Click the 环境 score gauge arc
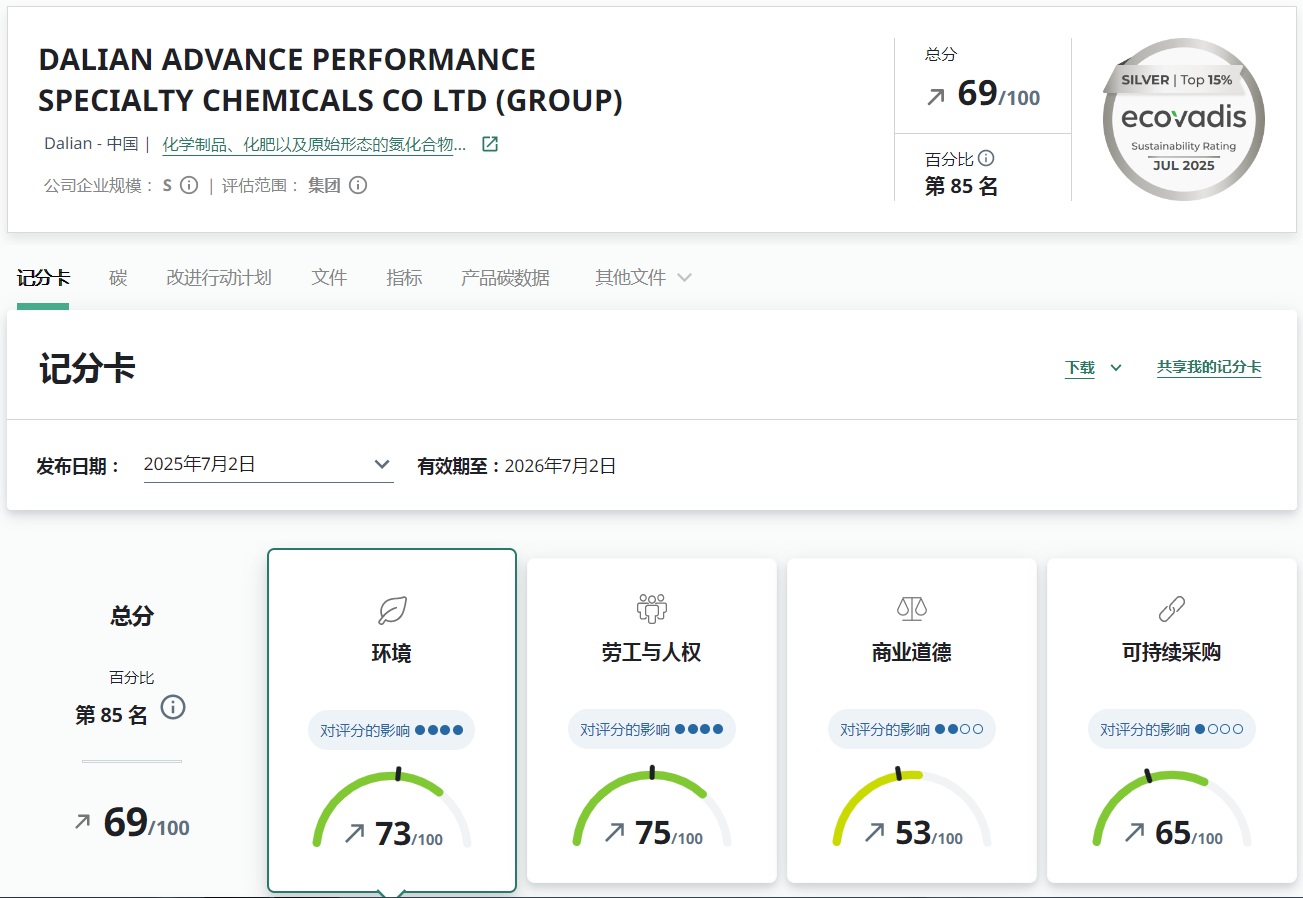 tap(392, 808)
